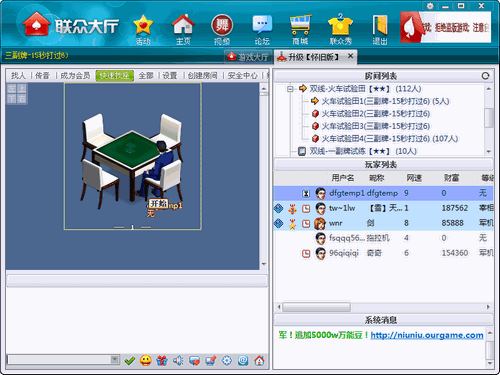Click the gift box icon in chat bar
This screenshot has height=375, width=500.
(x=162, y=360)
